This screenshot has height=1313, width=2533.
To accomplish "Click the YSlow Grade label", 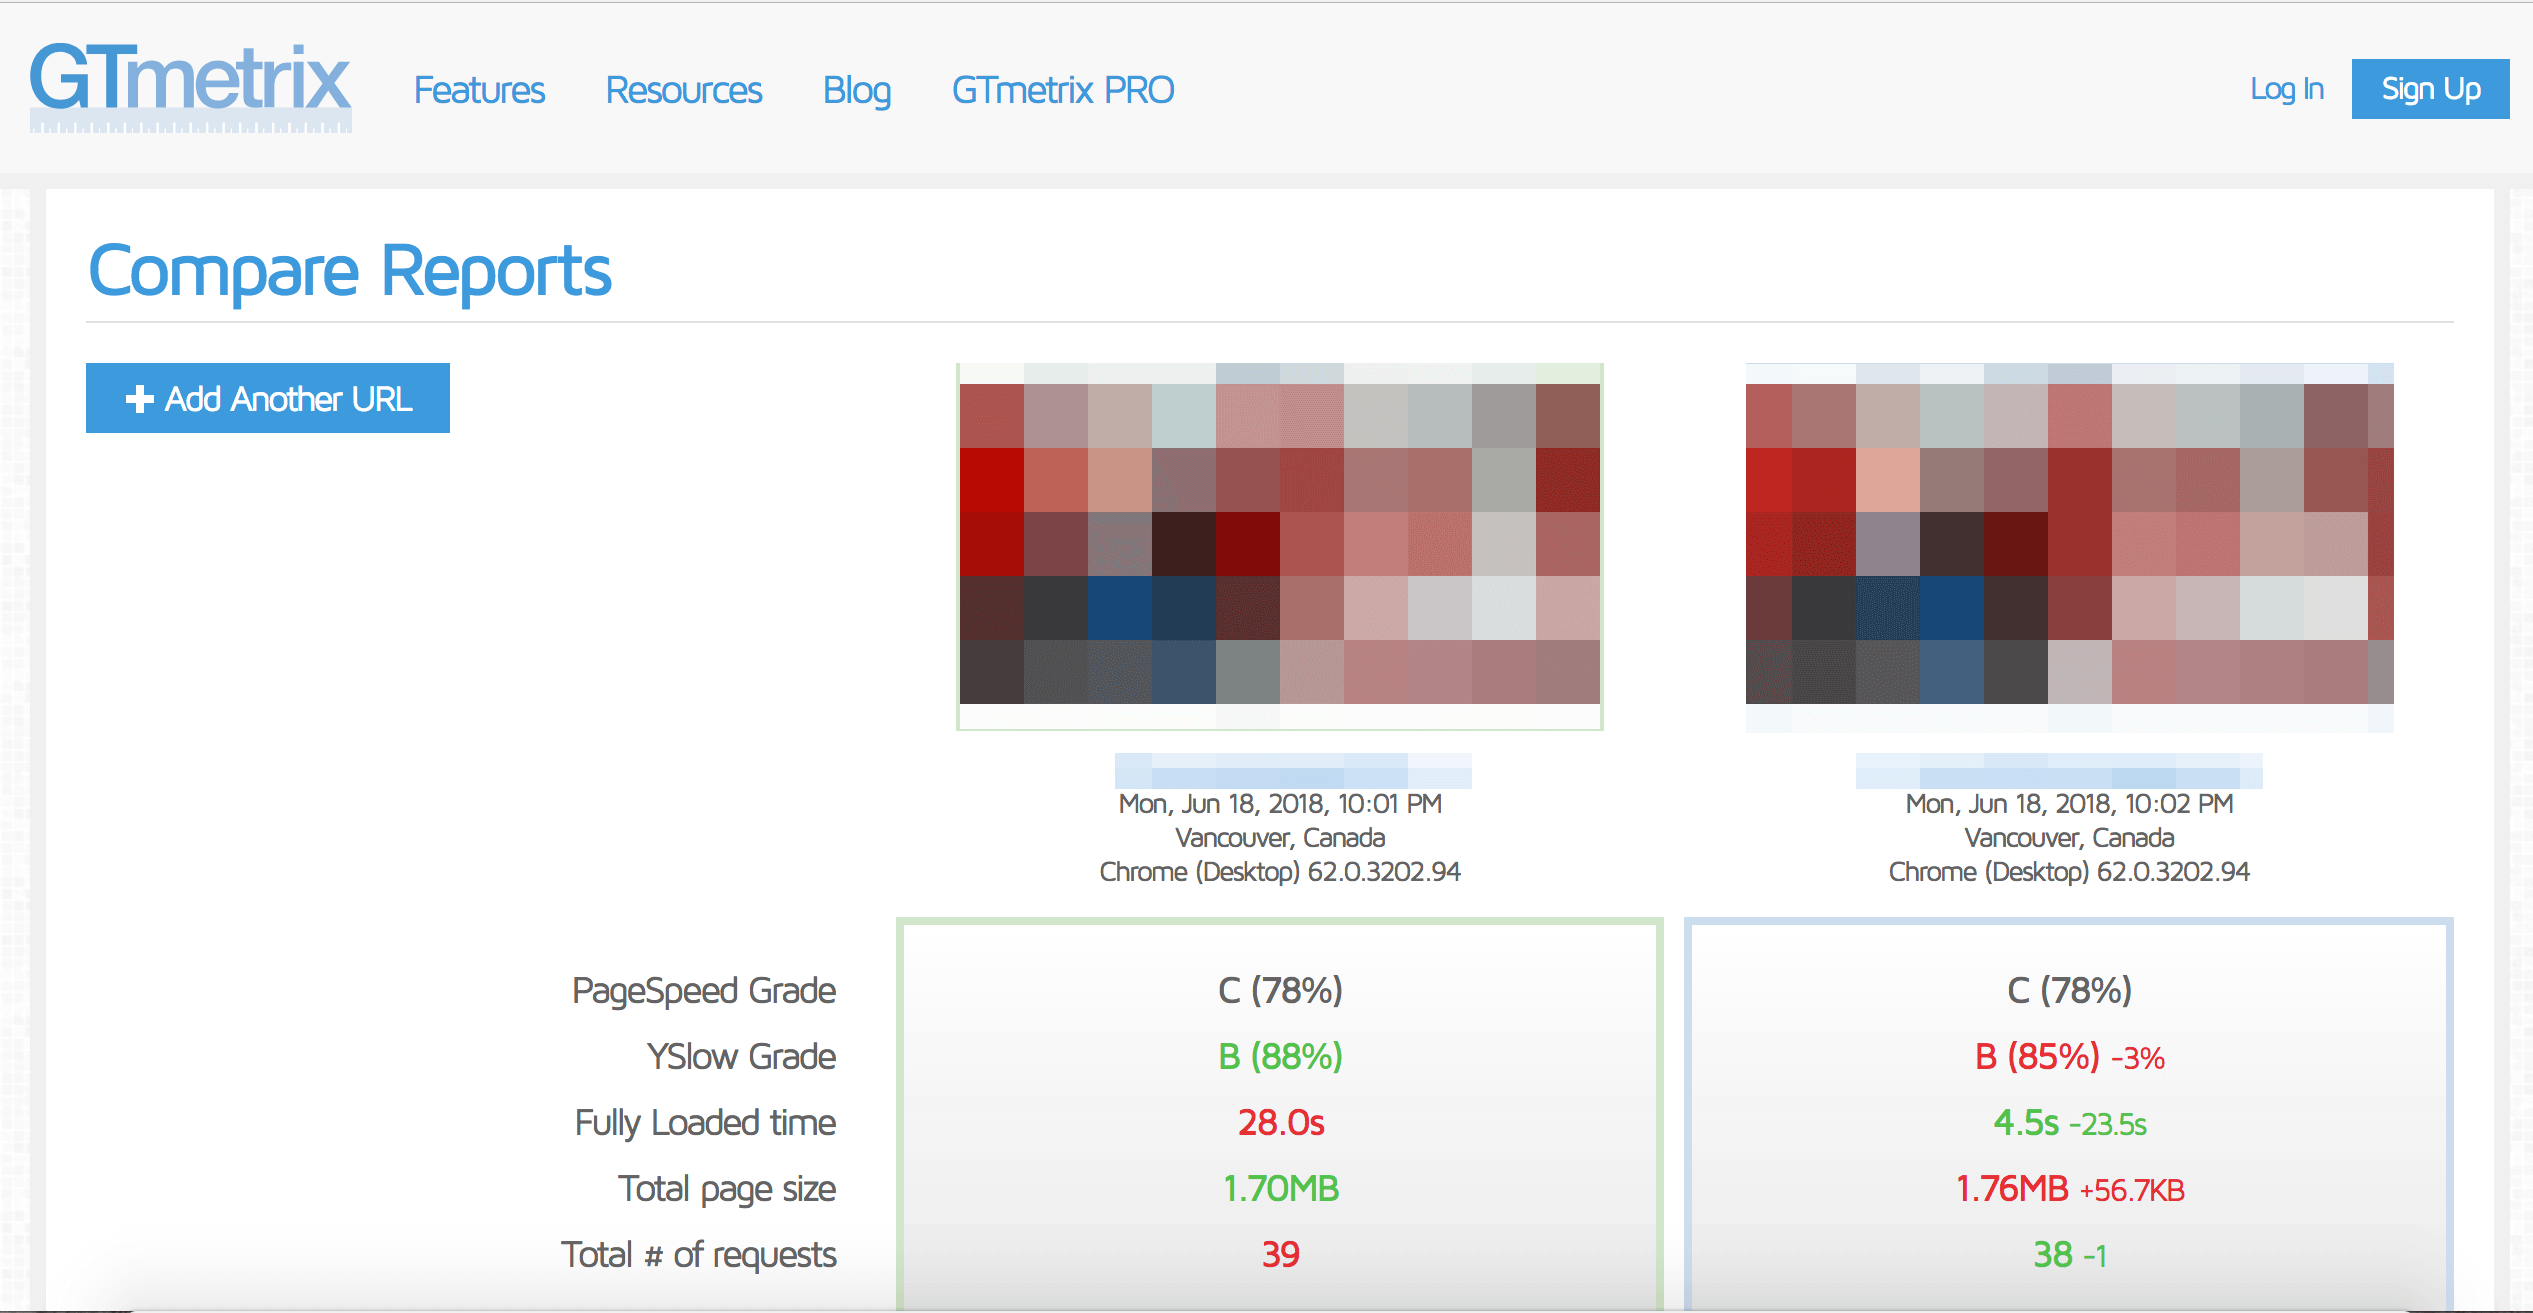I will pos(741,1057).
